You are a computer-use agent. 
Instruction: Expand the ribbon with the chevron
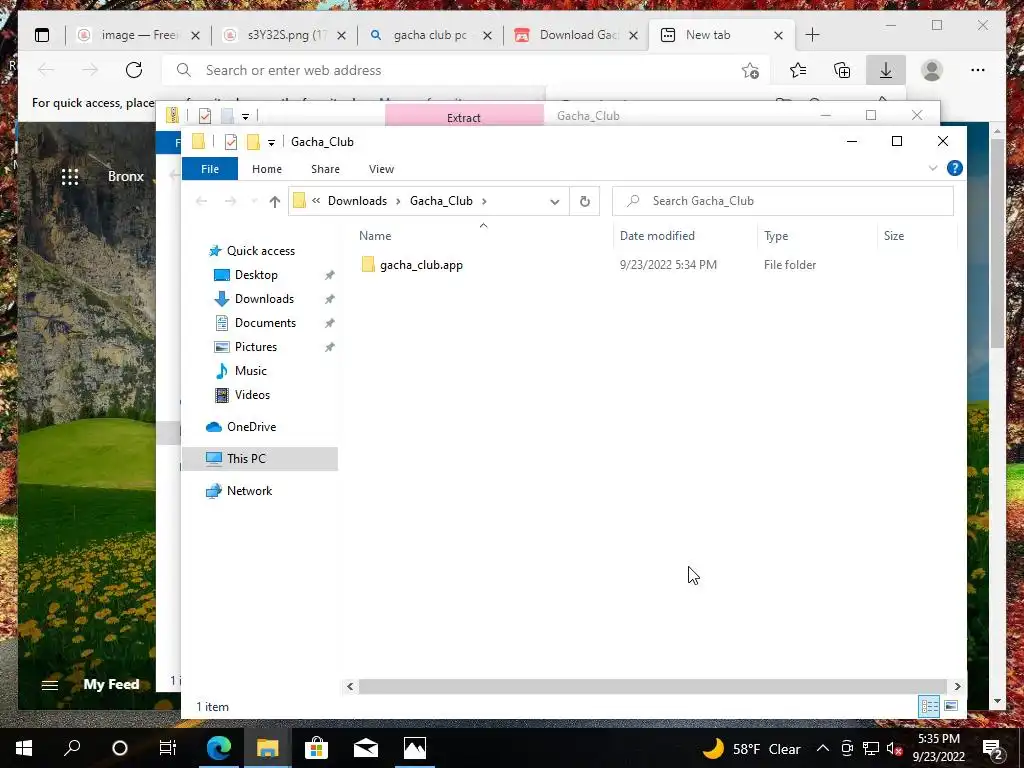pos(933,168)
